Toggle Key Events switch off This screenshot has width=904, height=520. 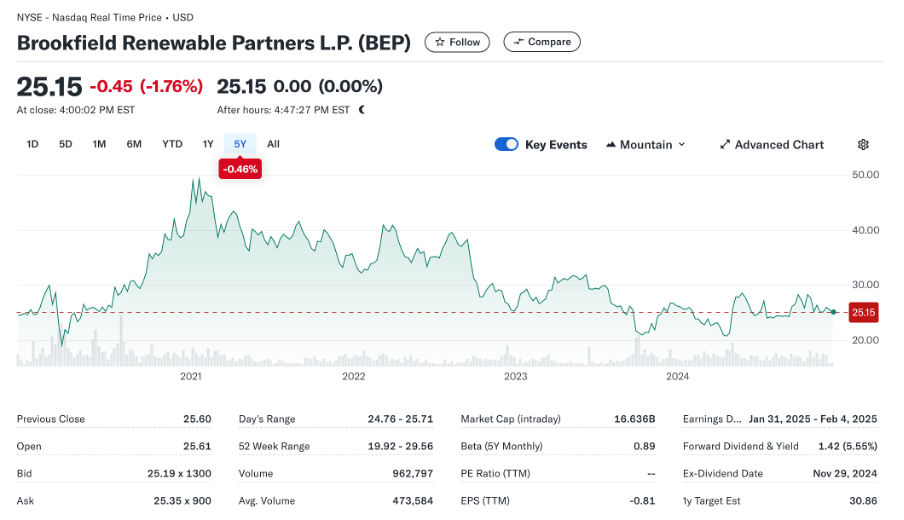[x=506, y=145]
